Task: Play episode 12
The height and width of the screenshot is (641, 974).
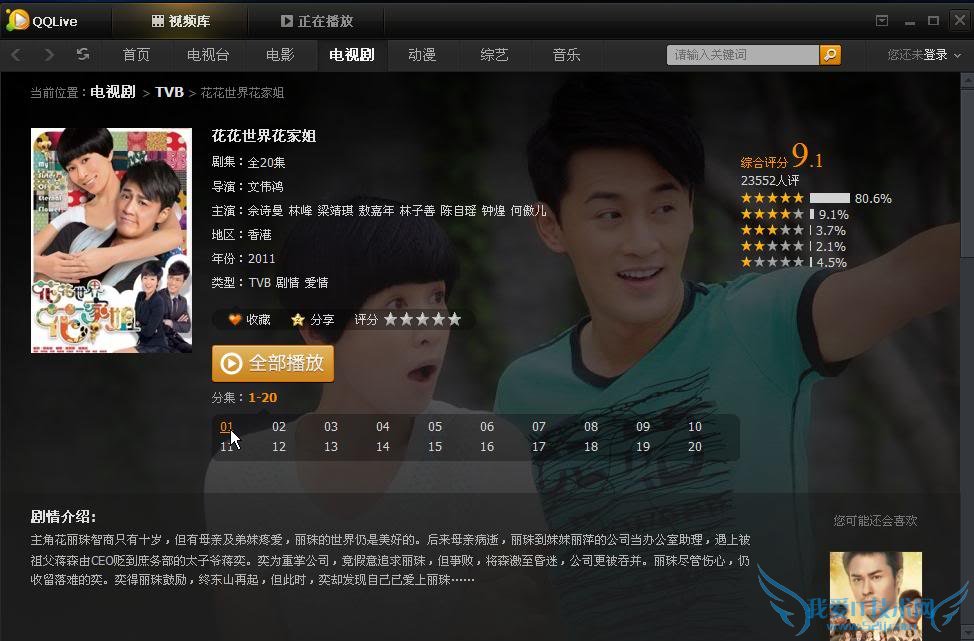Action: [279, 447]
